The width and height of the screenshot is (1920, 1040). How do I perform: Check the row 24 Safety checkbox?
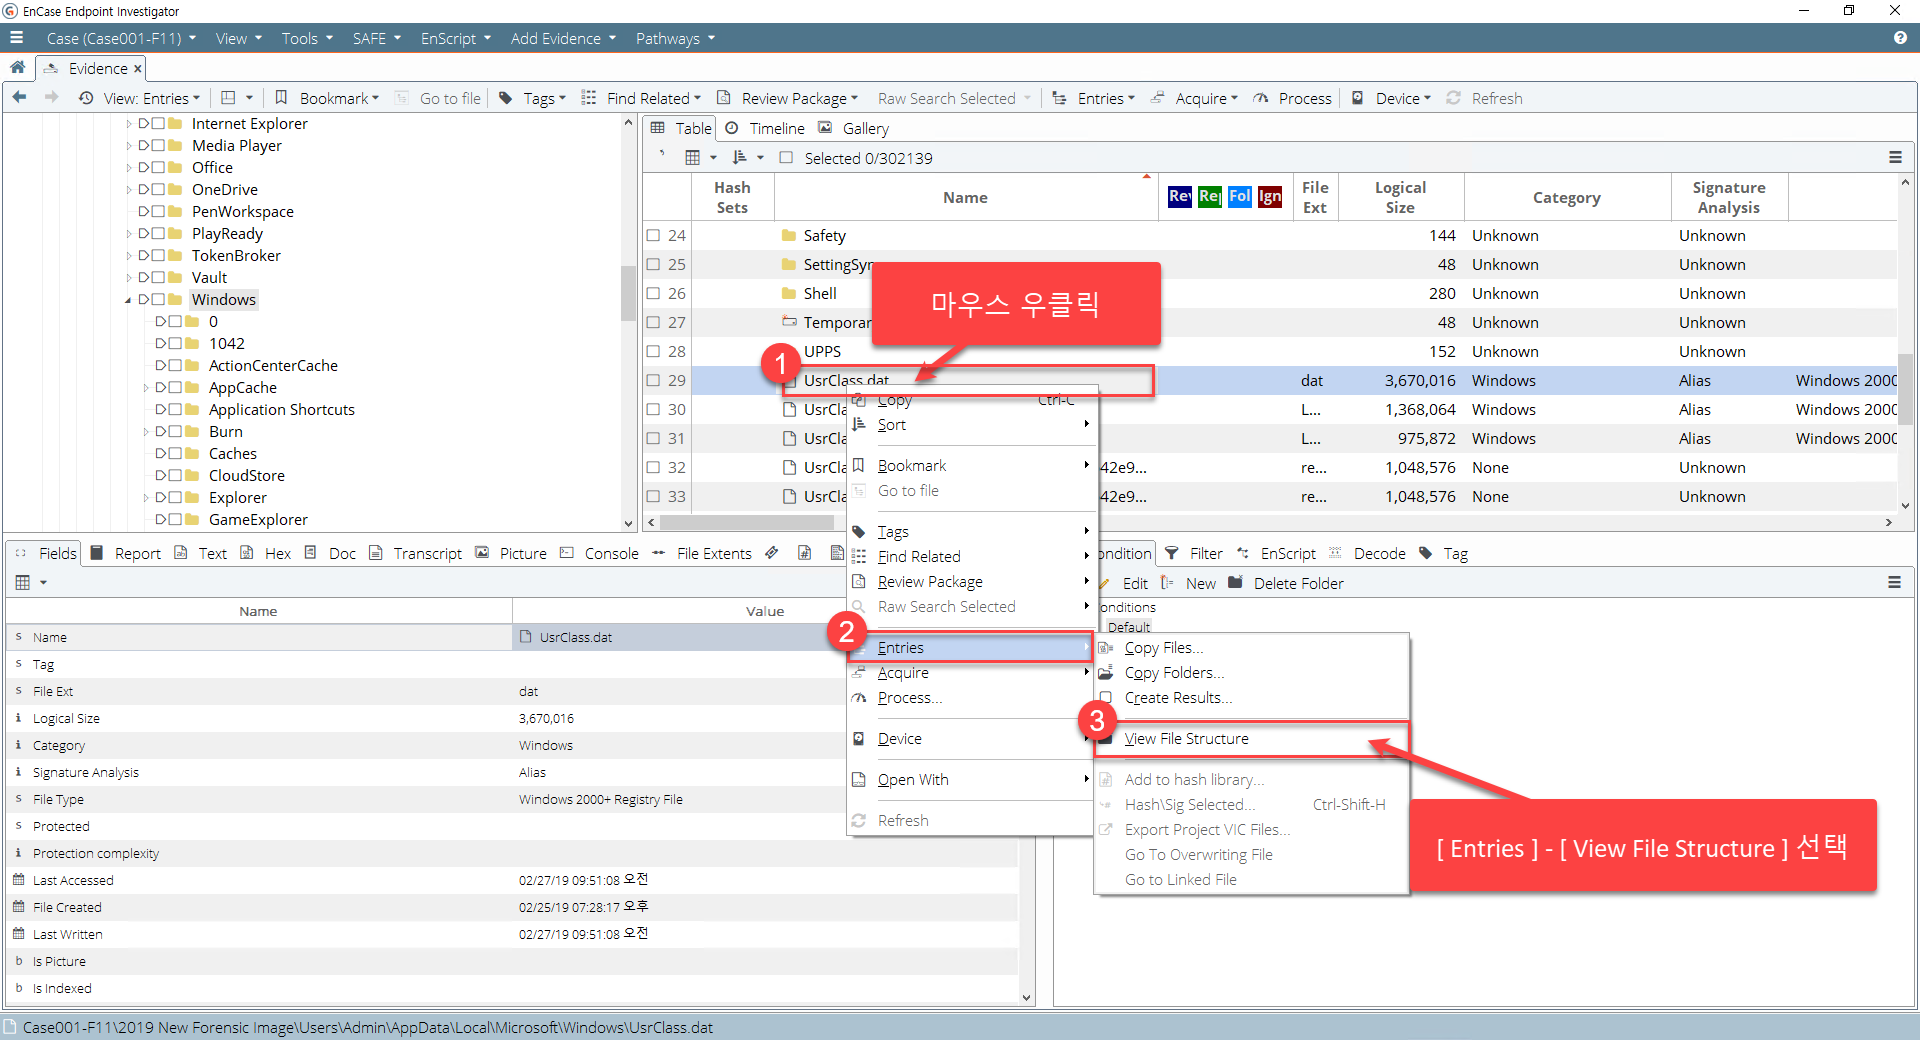click(x=653, y=236)
